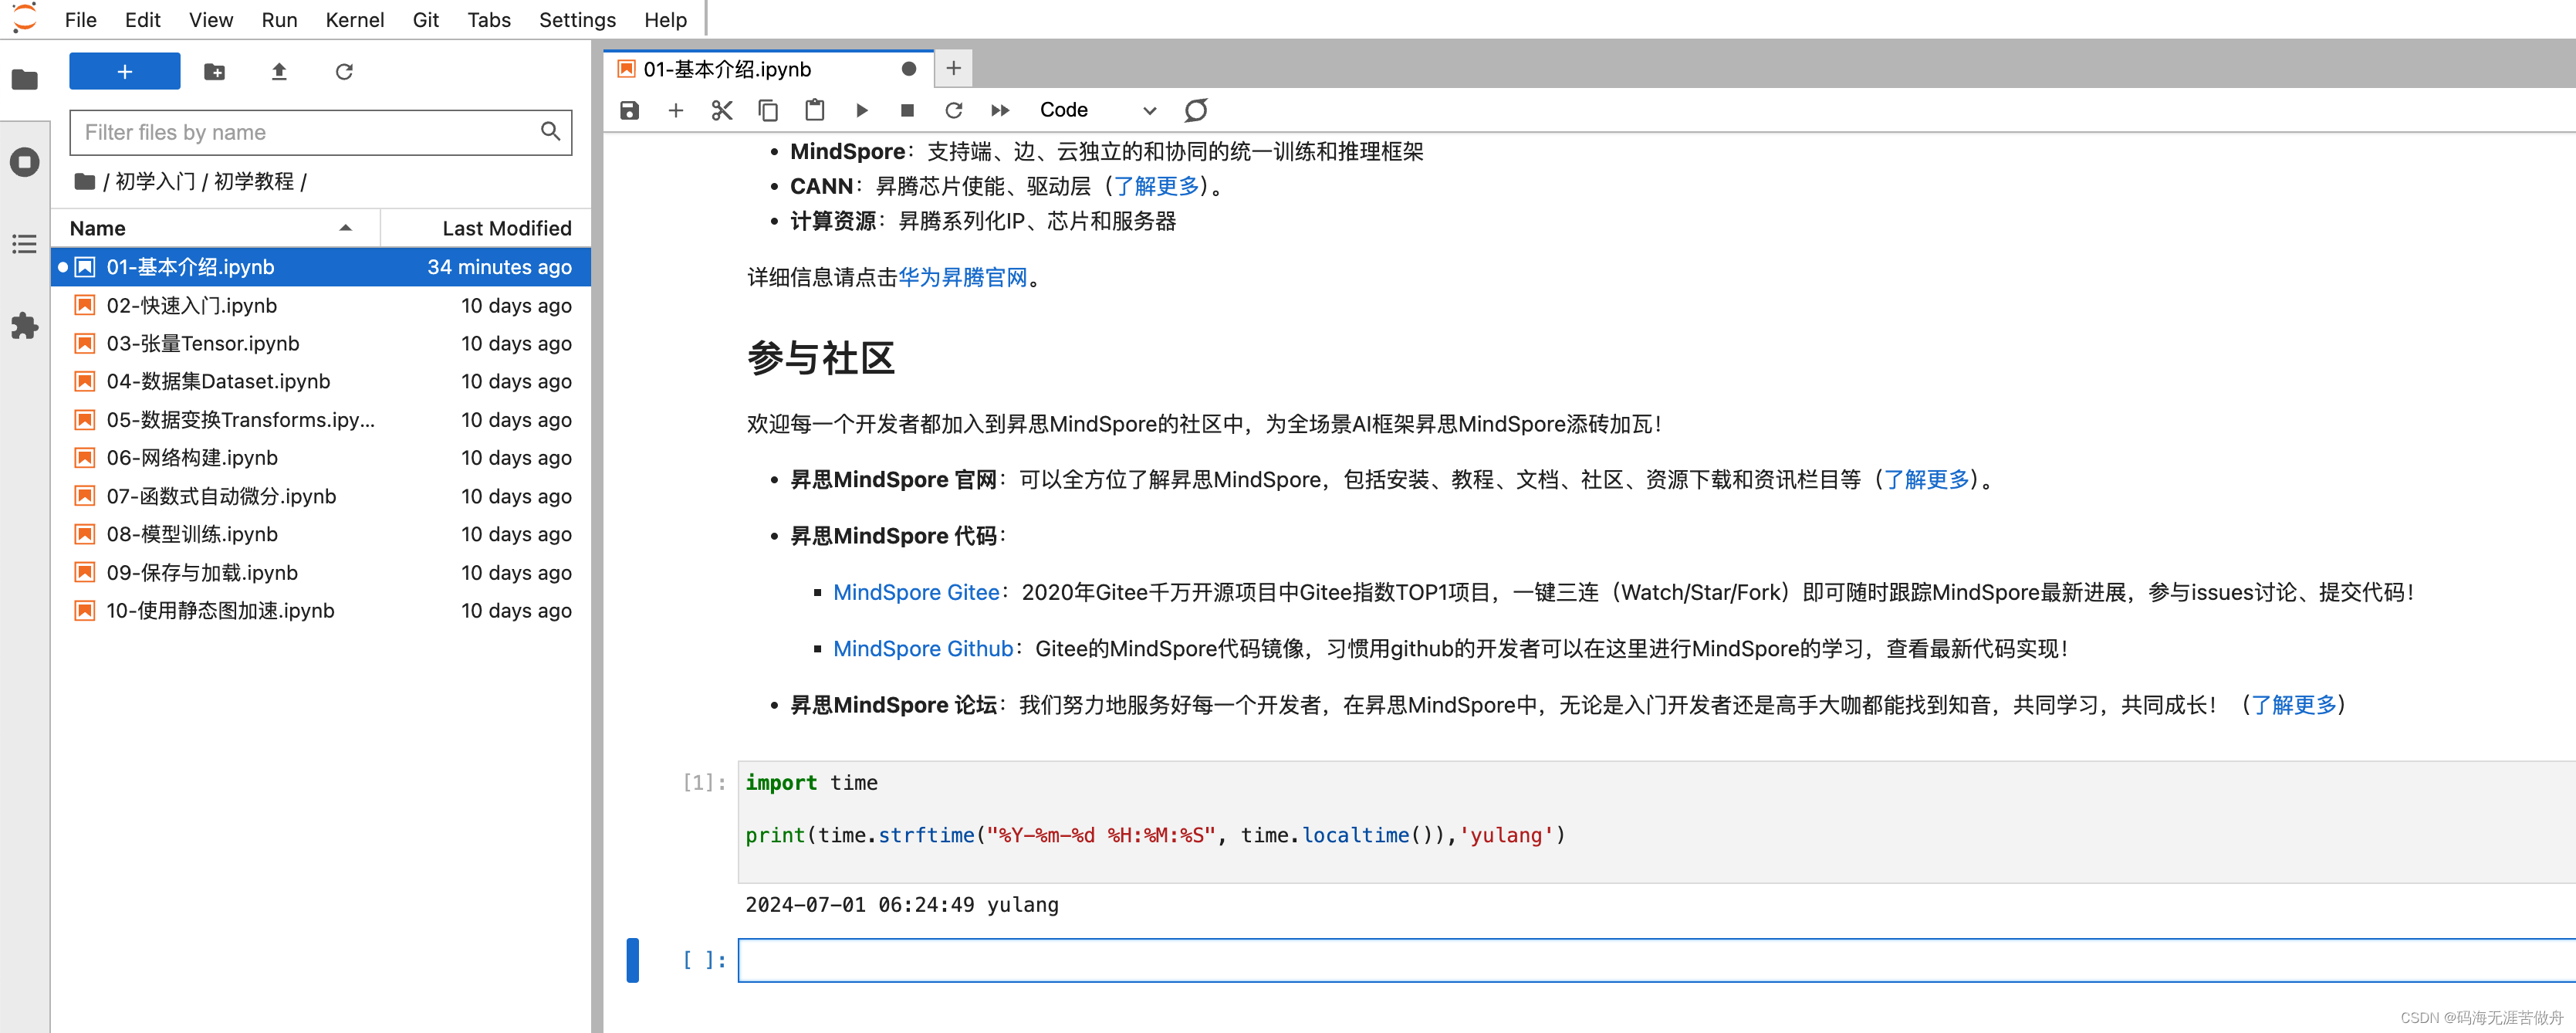This screenshot has width=2576, height=1033.
Task: Click the Save notebook icon
Action: (x=630, y=110)
